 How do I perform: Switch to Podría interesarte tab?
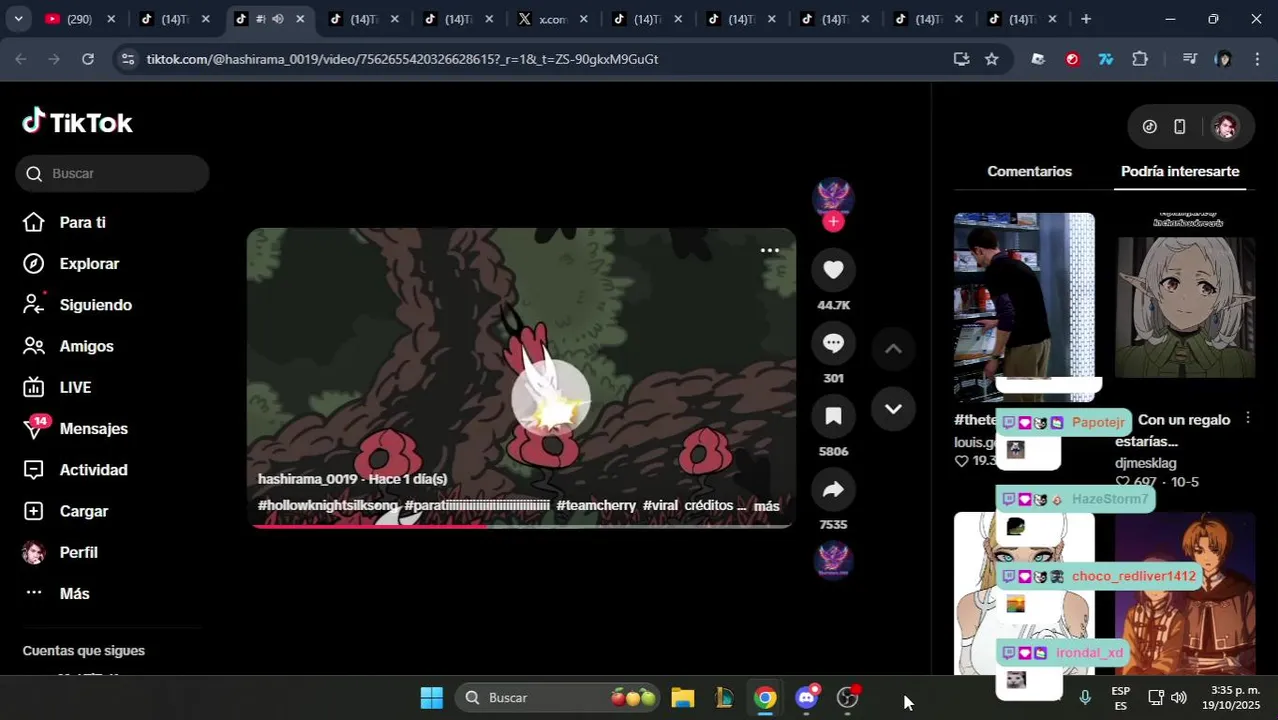click(x=1180, y=171)
